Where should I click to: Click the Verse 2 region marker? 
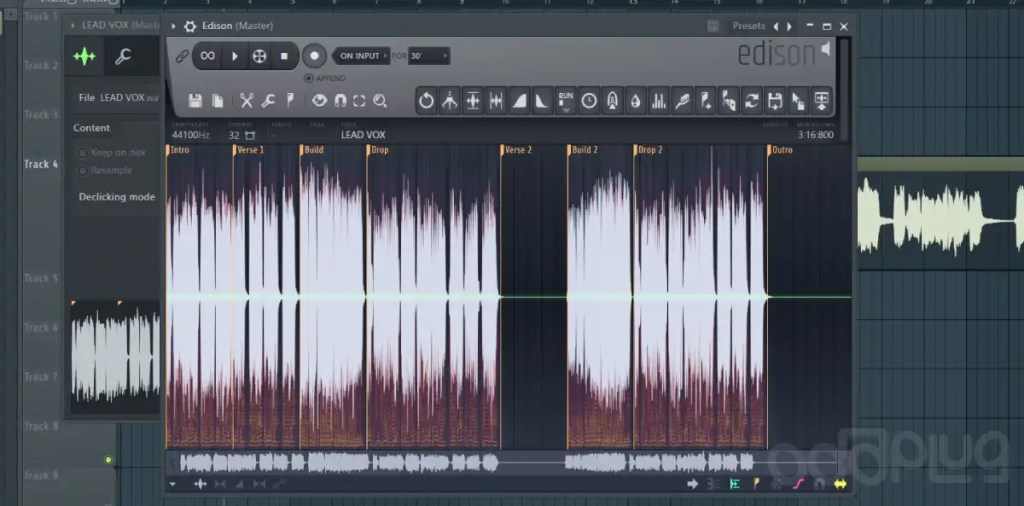(x=517, y=150)
